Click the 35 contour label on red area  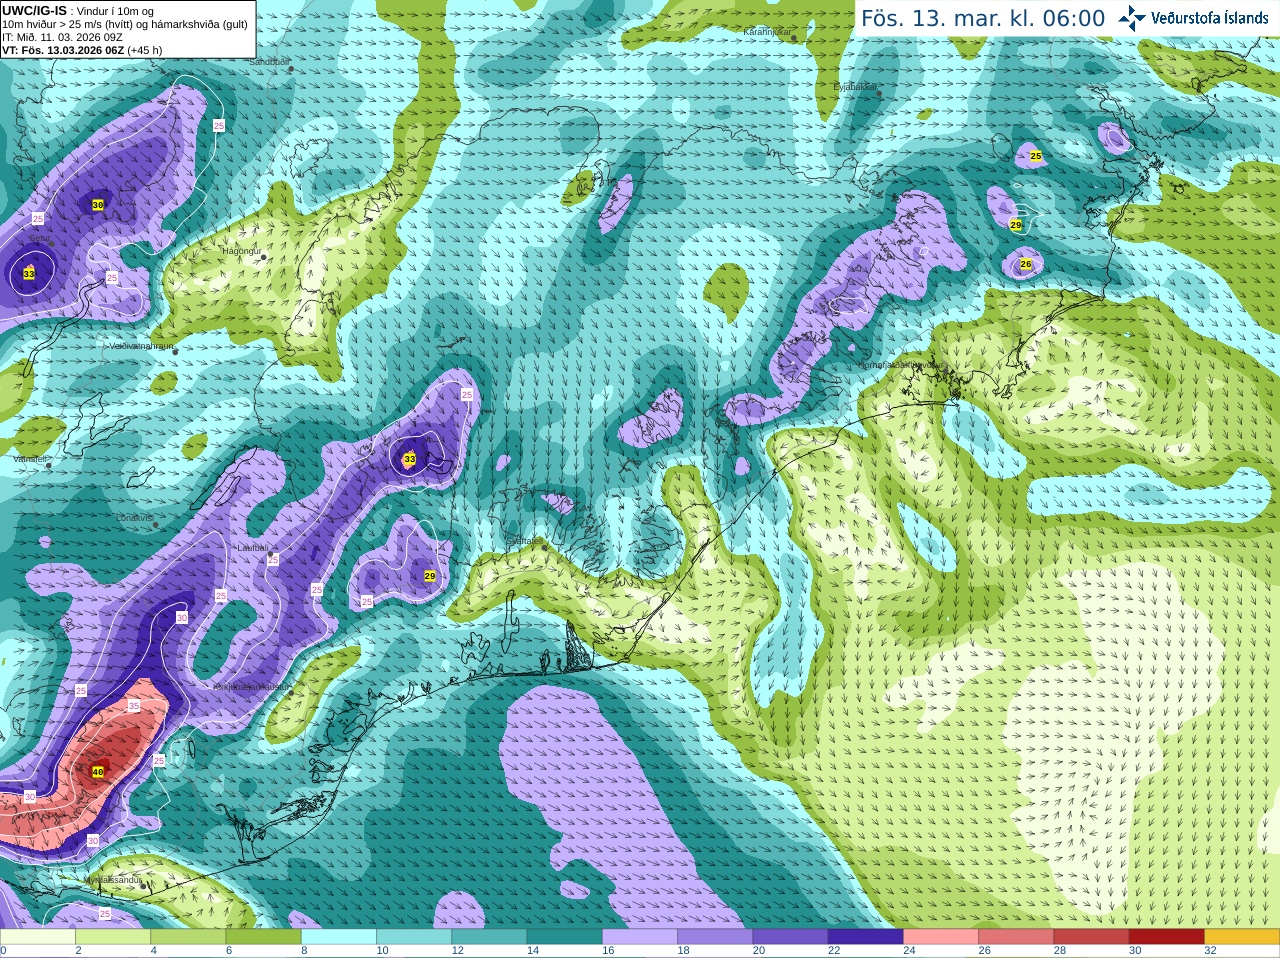click(x=134, y=705)
